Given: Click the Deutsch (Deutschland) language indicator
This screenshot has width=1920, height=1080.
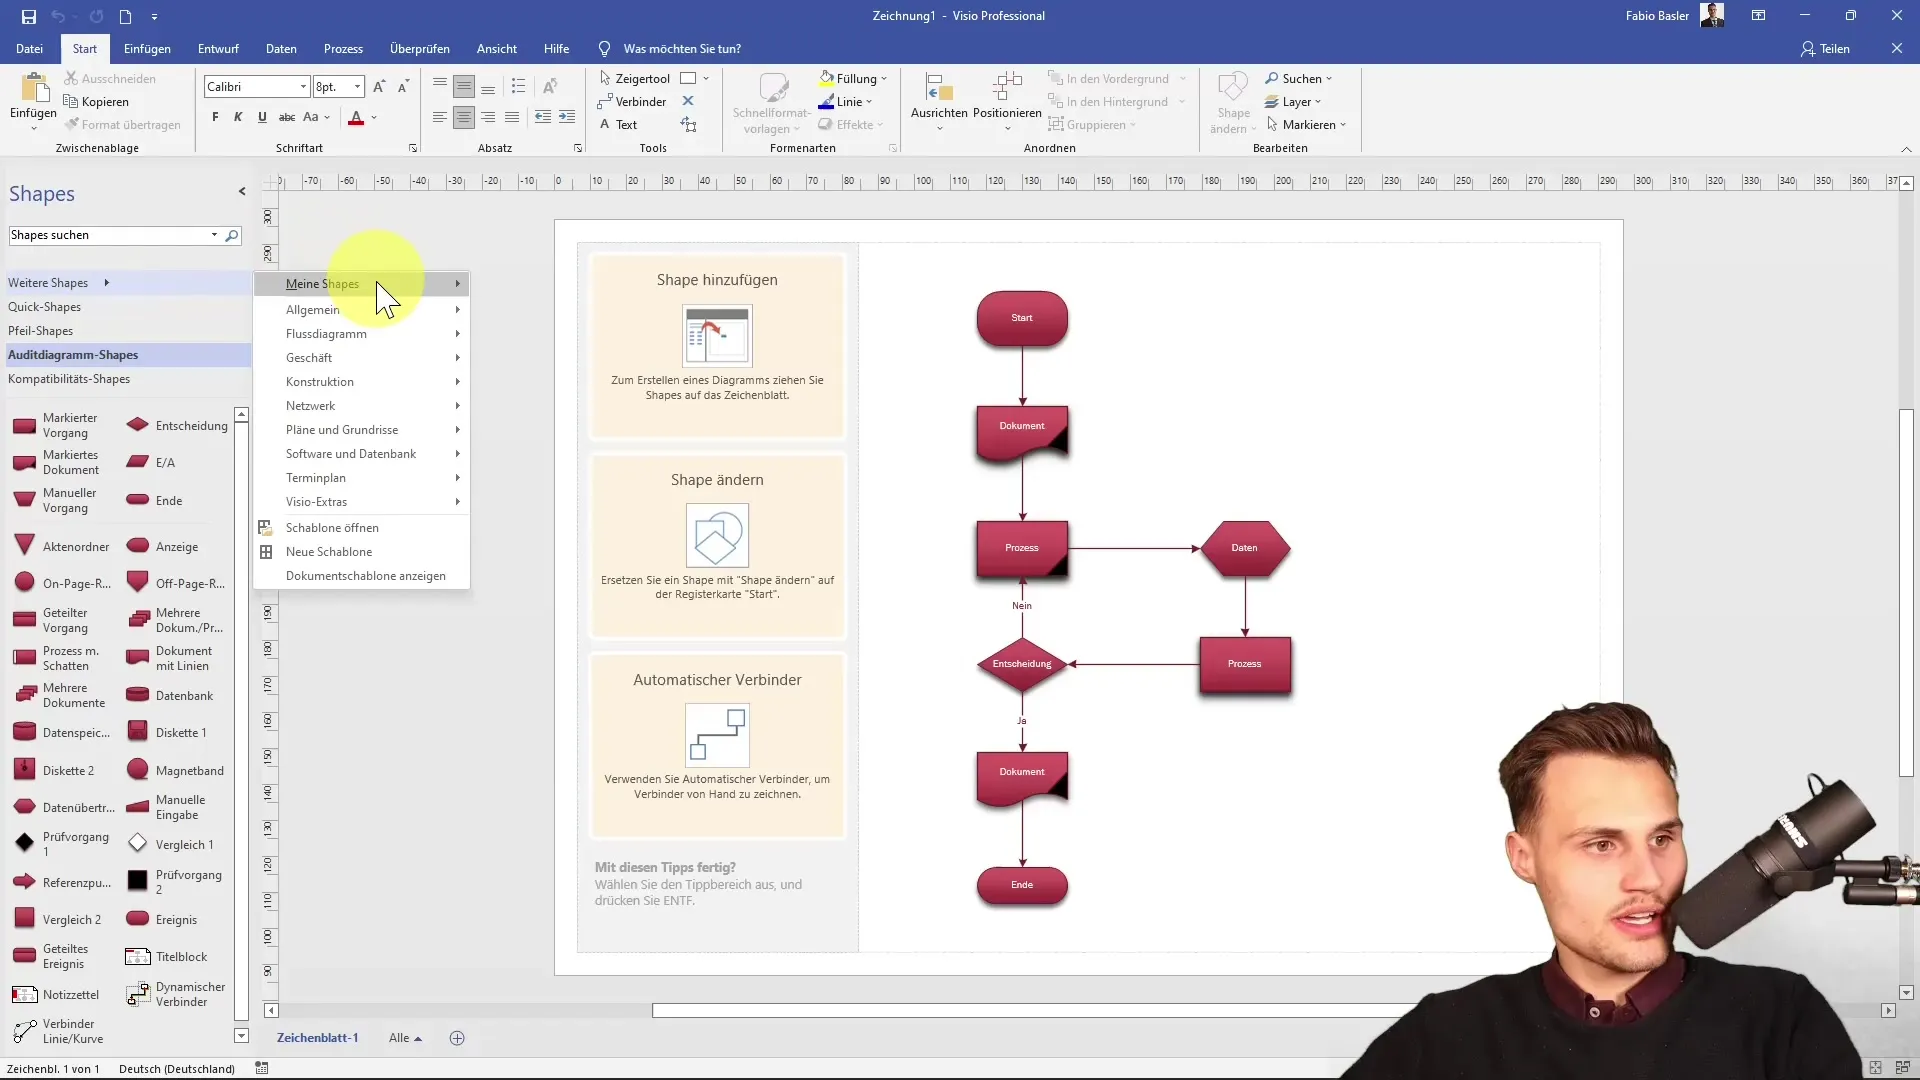Looking at the screenshot, I should pyautogui.click(x=177, y=1068).
